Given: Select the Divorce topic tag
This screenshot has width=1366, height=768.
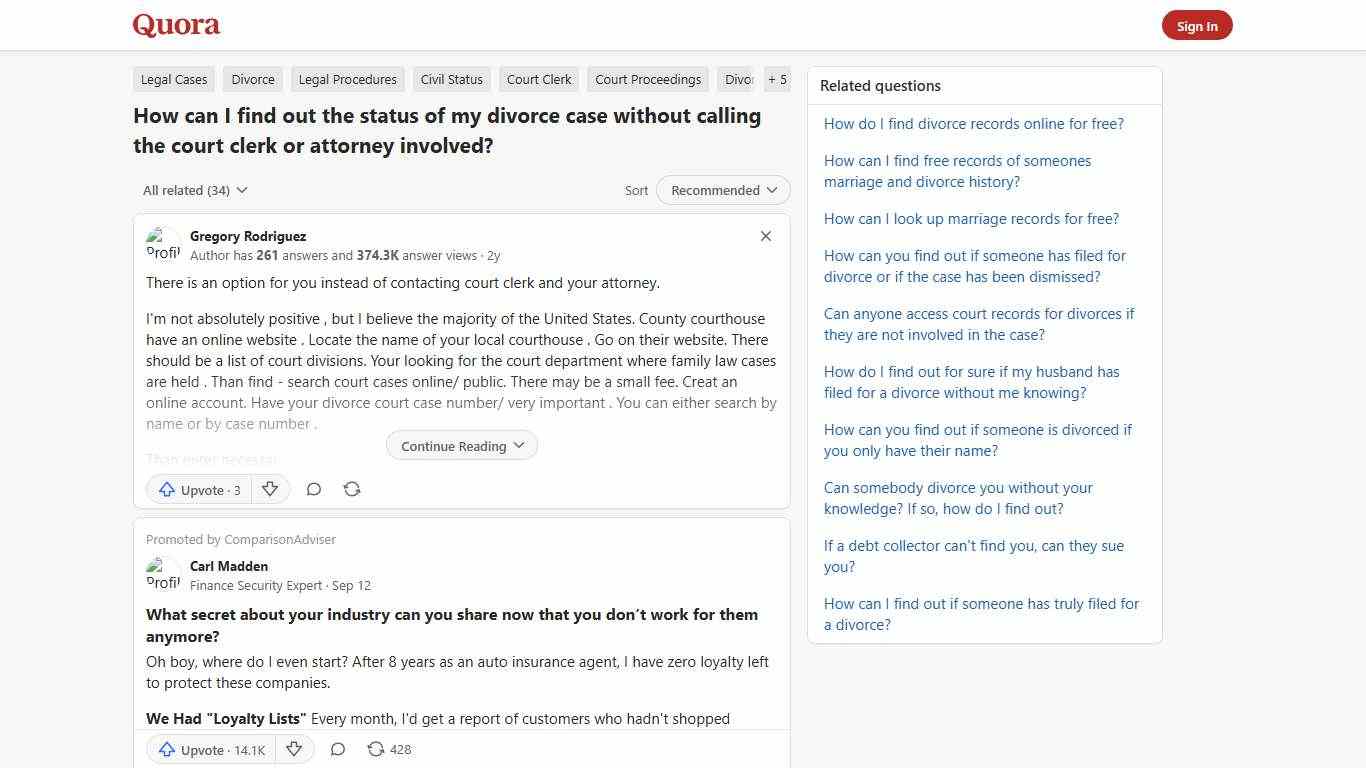Looking at the screenshot, I should tap(252, 79).
